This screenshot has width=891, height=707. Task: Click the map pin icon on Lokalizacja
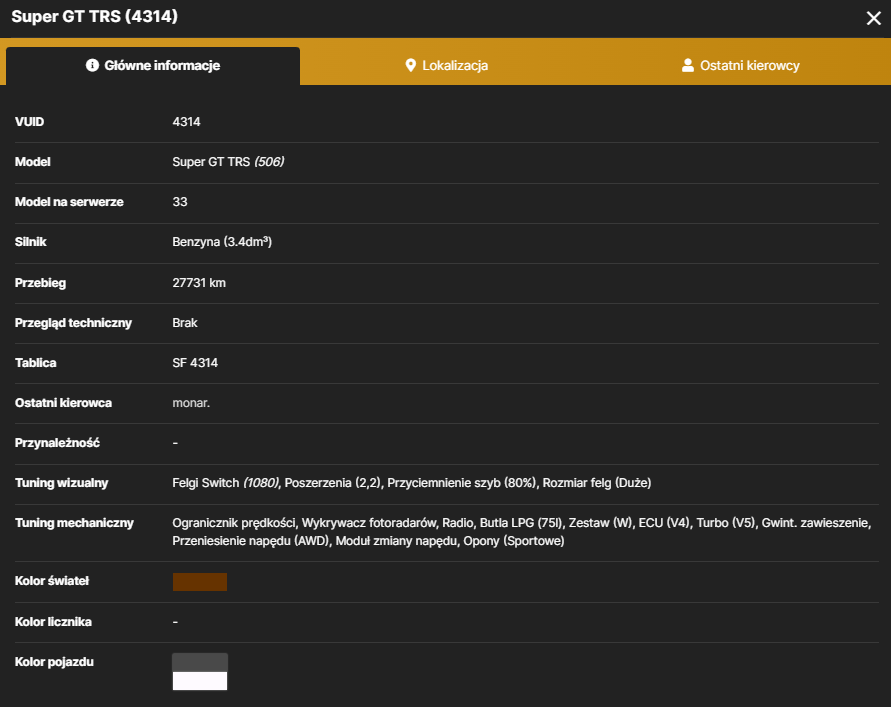coord(410,65)
